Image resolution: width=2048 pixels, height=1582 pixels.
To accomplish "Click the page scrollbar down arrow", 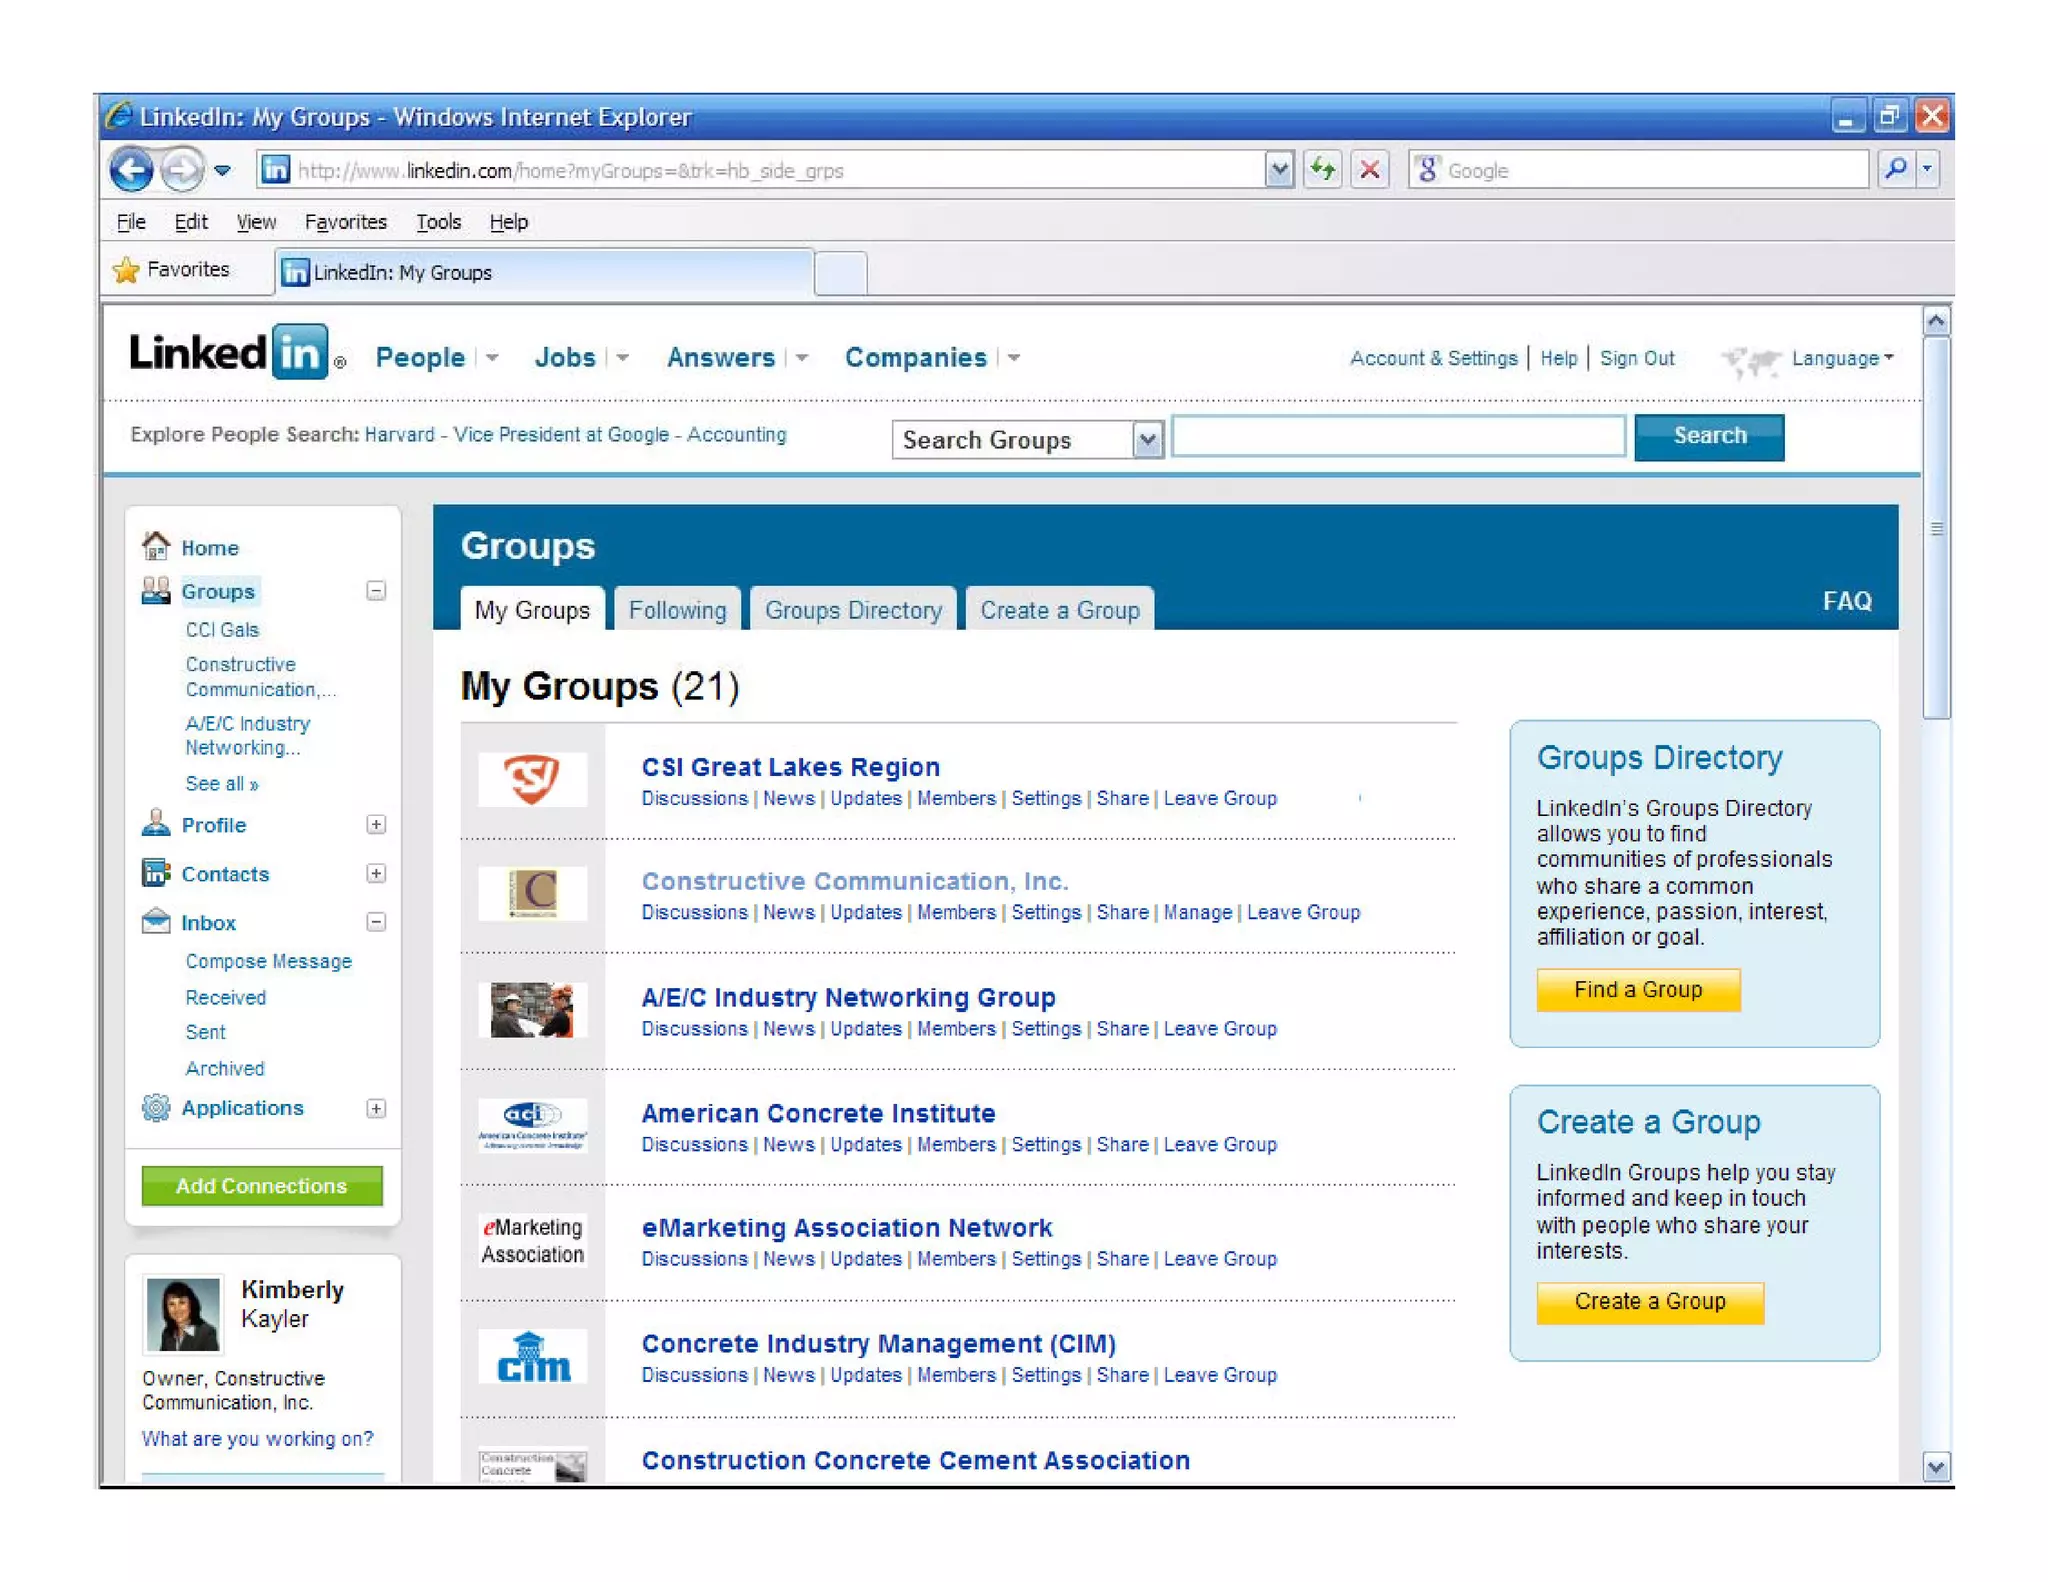I will pos(1935,1466).
